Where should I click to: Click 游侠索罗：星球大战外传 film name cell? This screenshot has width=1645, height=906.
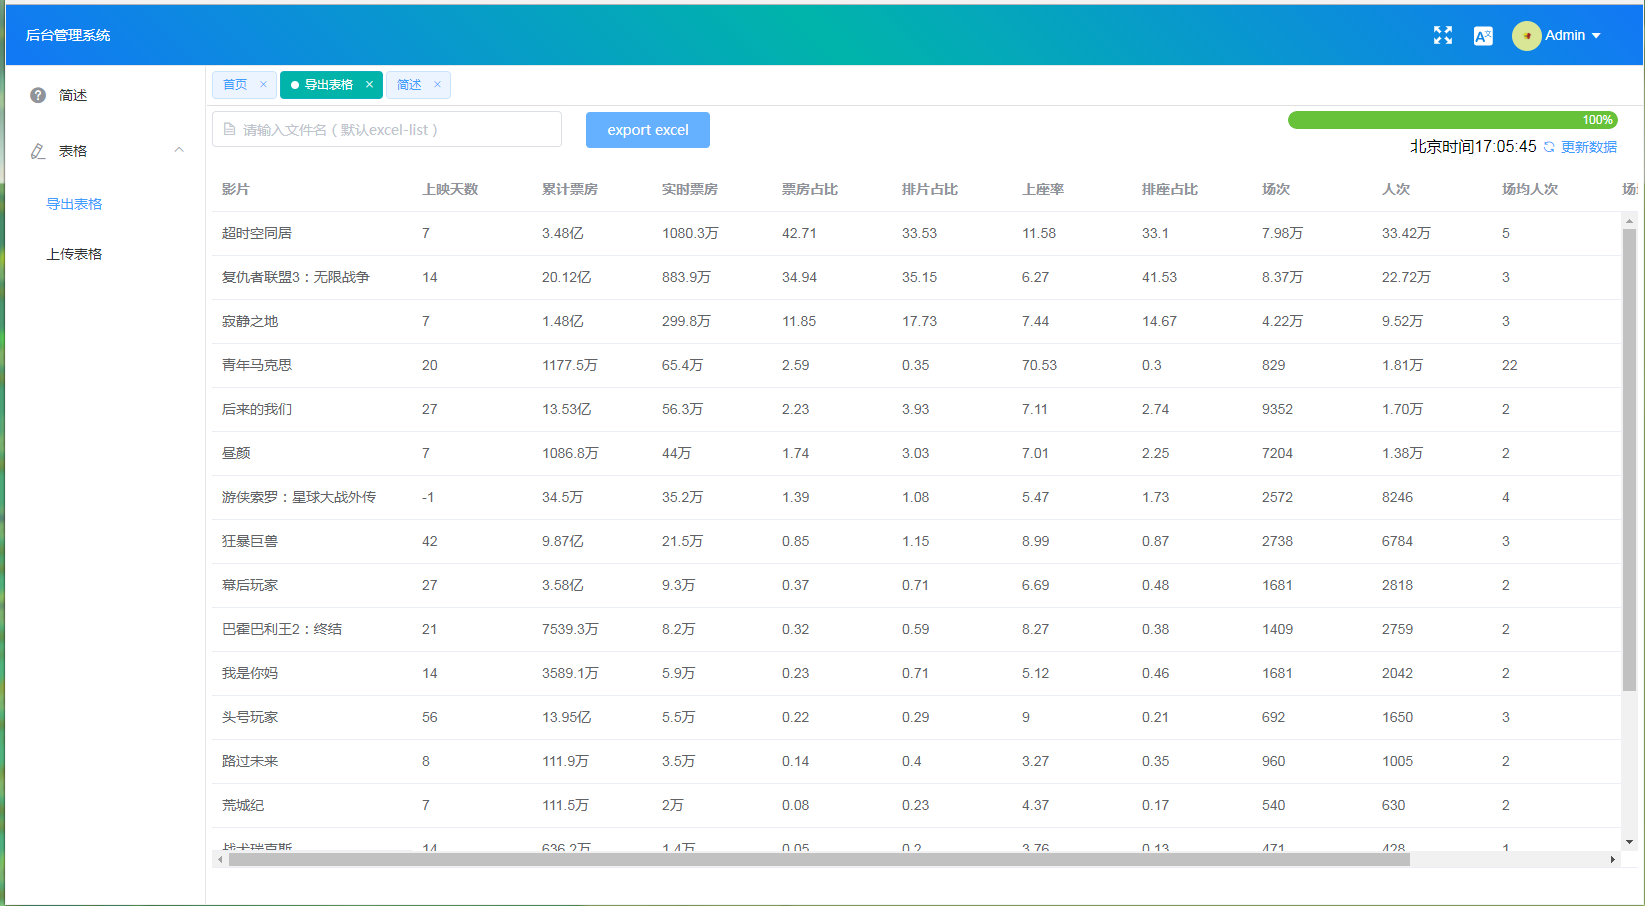[299, 497]
